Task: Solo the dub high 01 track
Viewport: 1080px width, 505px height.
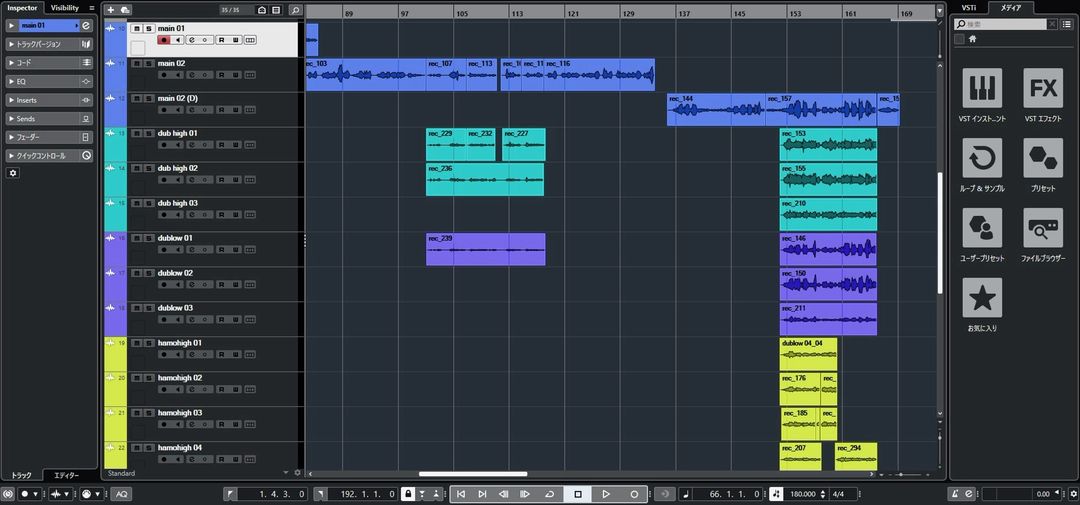Action: pyautogui.click(x=148, y=133)
